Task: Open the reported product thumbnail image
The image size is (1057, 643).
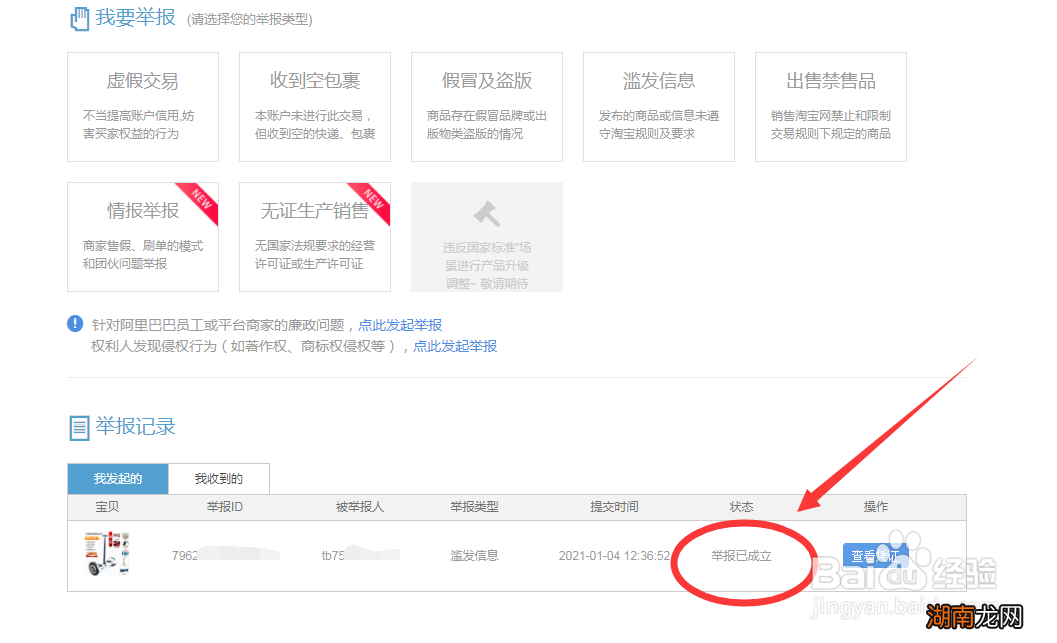Action: [106, 554]
